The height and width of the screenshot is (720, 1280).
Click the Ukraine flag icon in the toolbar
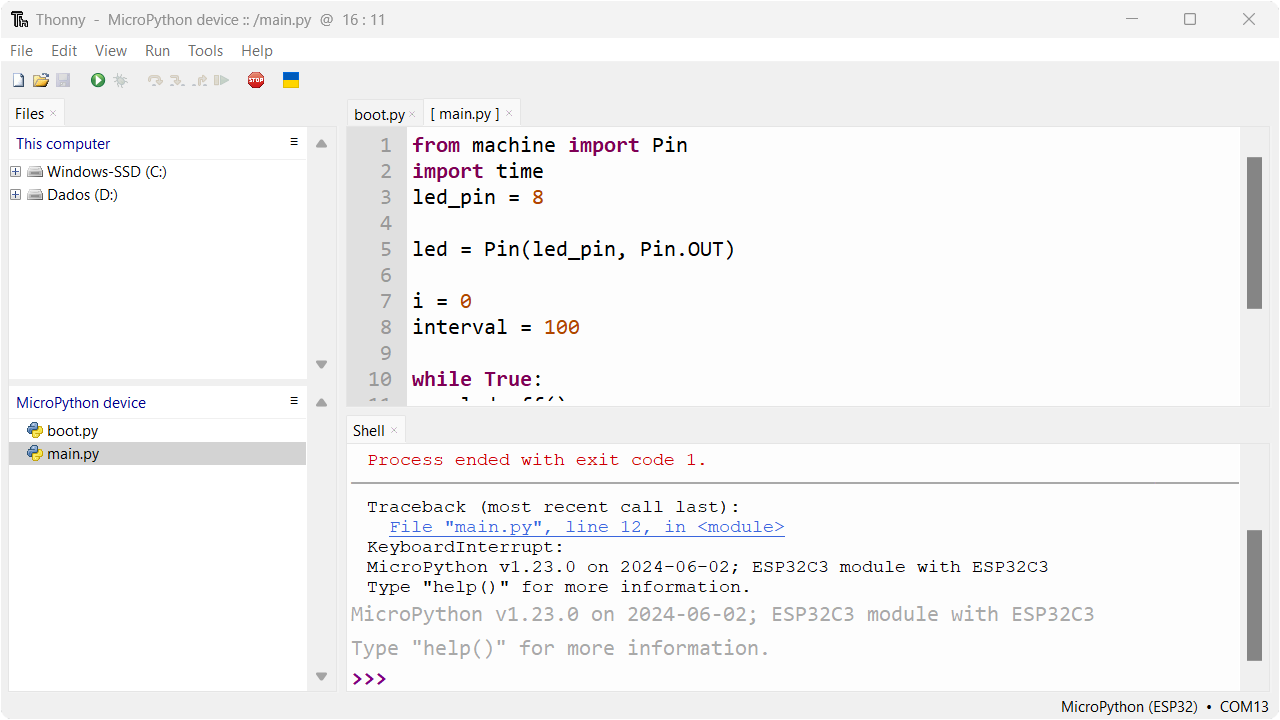pyautogui.click(x=290, y=80)
